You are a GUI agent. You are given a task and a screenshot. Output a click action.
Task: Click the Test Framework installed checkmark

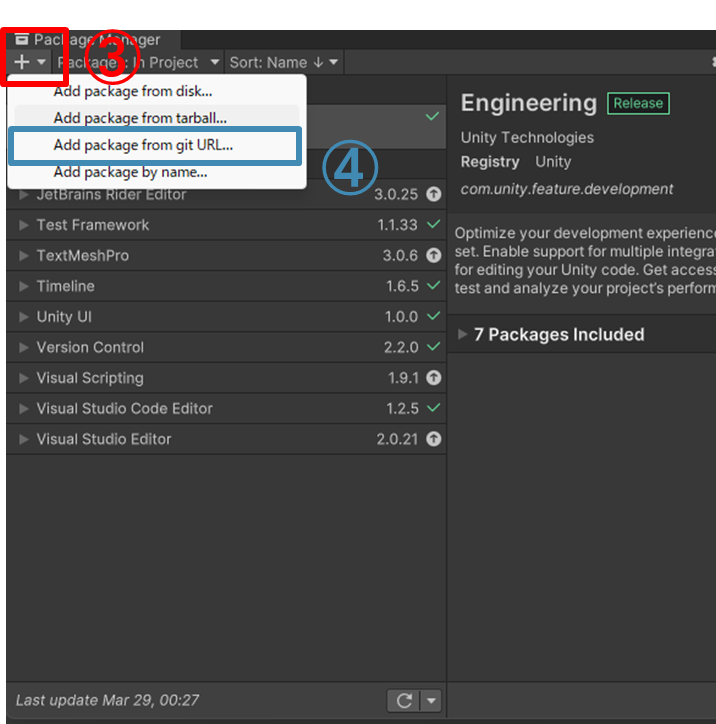(433, 225)
